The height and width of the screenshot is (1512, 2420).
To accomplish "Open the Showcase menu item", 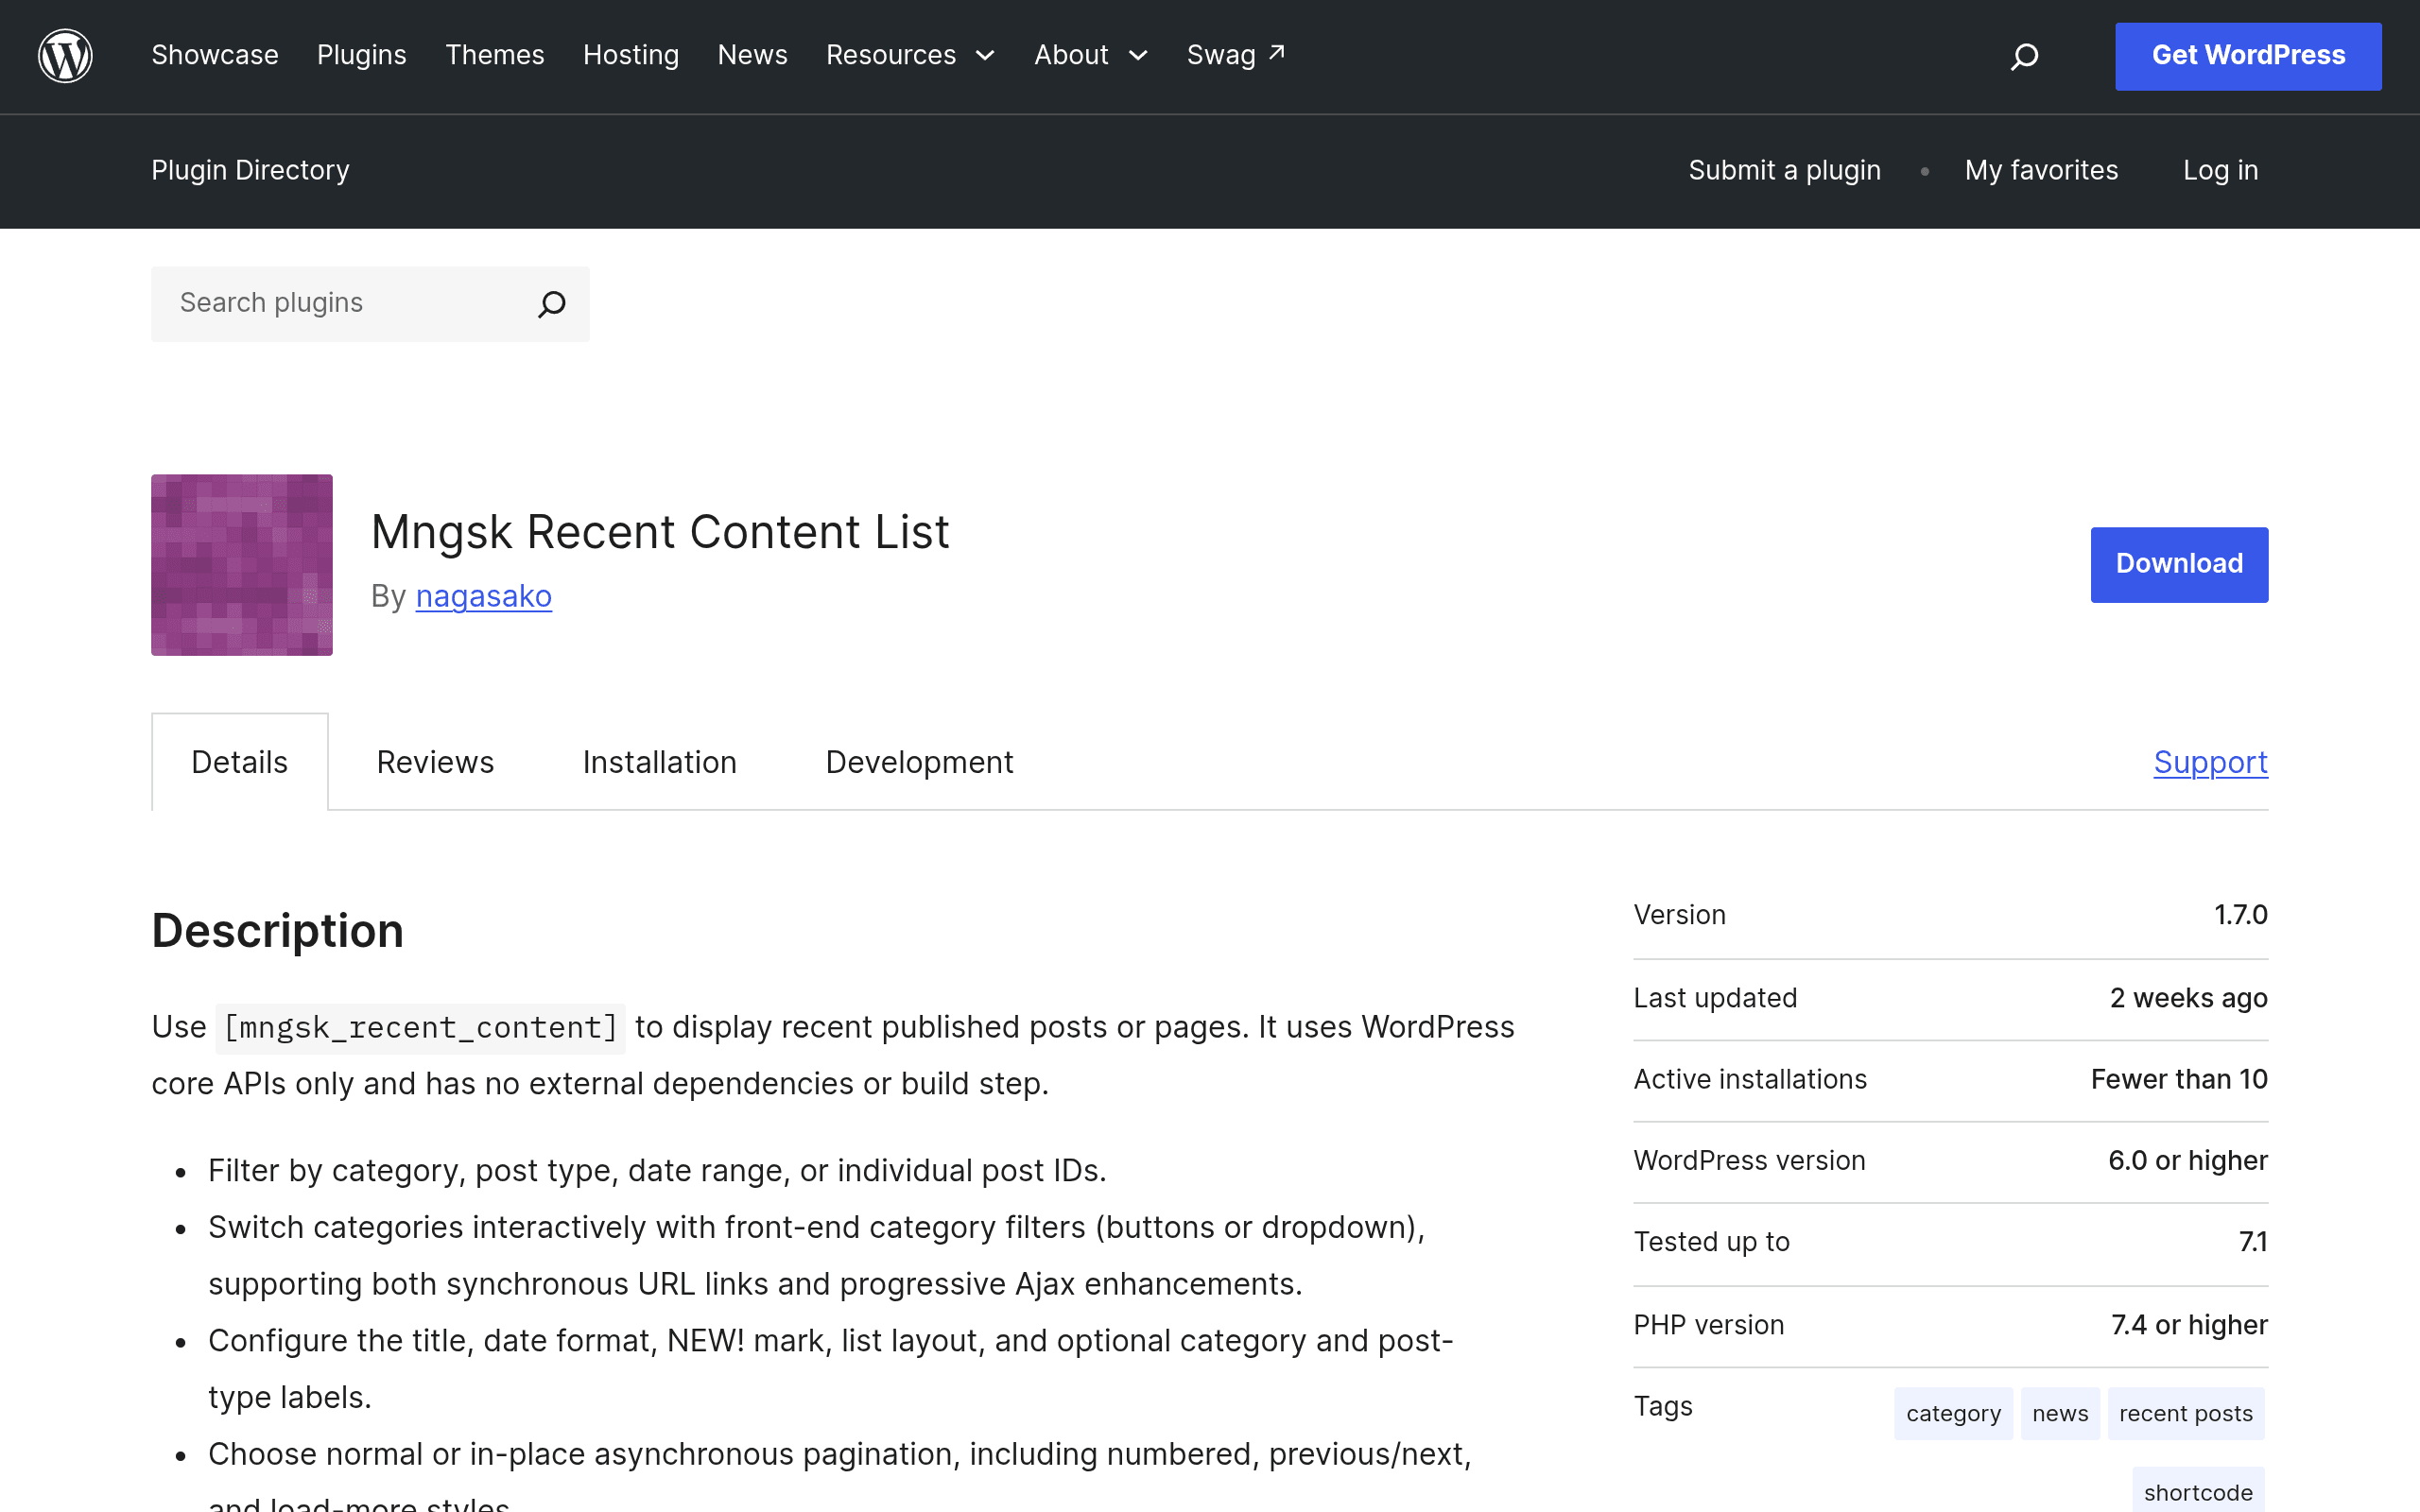I will [215, 55].
